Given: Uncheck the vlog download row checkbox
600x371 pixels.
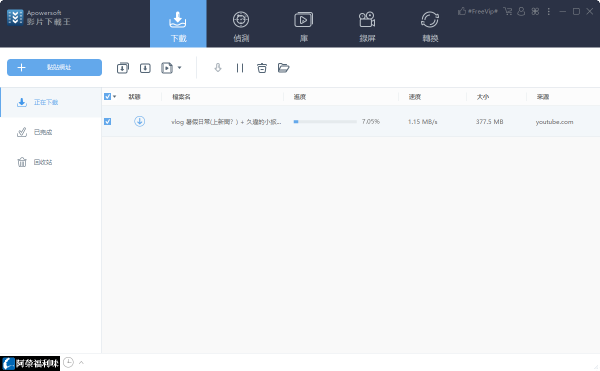Looking at the screenshot, I should coord(108,122).
